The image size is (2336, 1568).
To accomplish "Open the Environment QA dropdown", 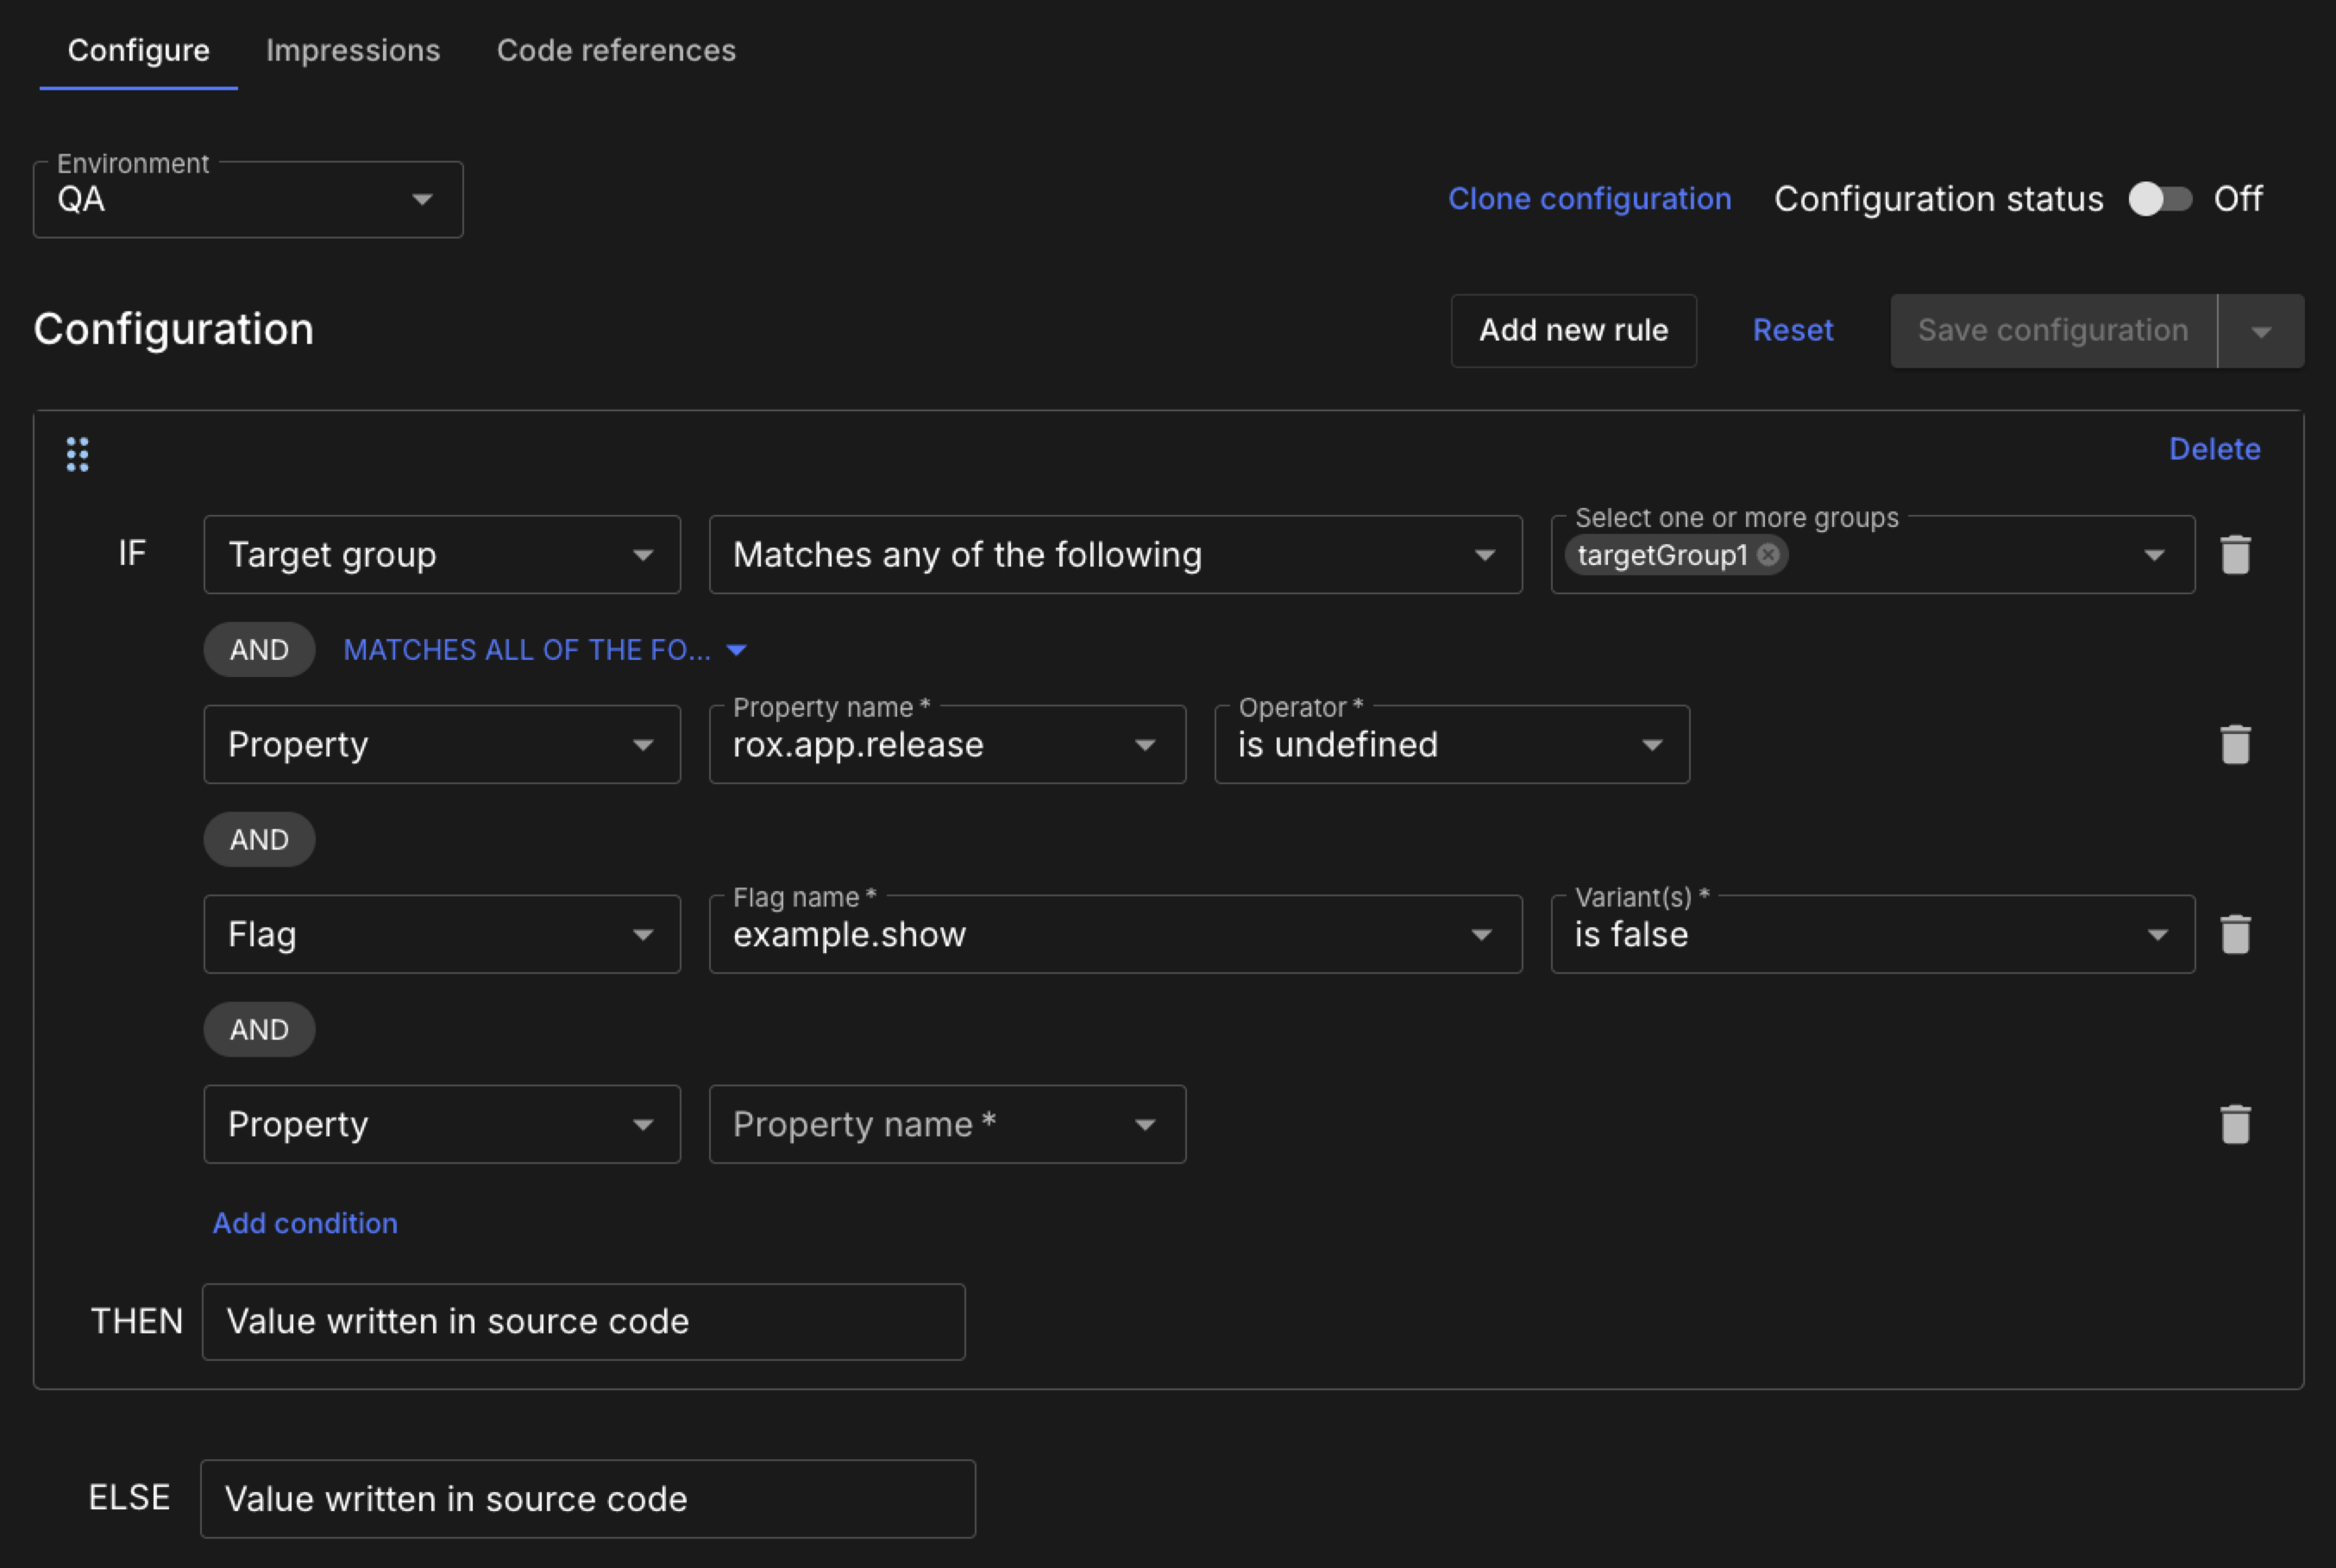I will pyautogui.click(x=248, y=200).
